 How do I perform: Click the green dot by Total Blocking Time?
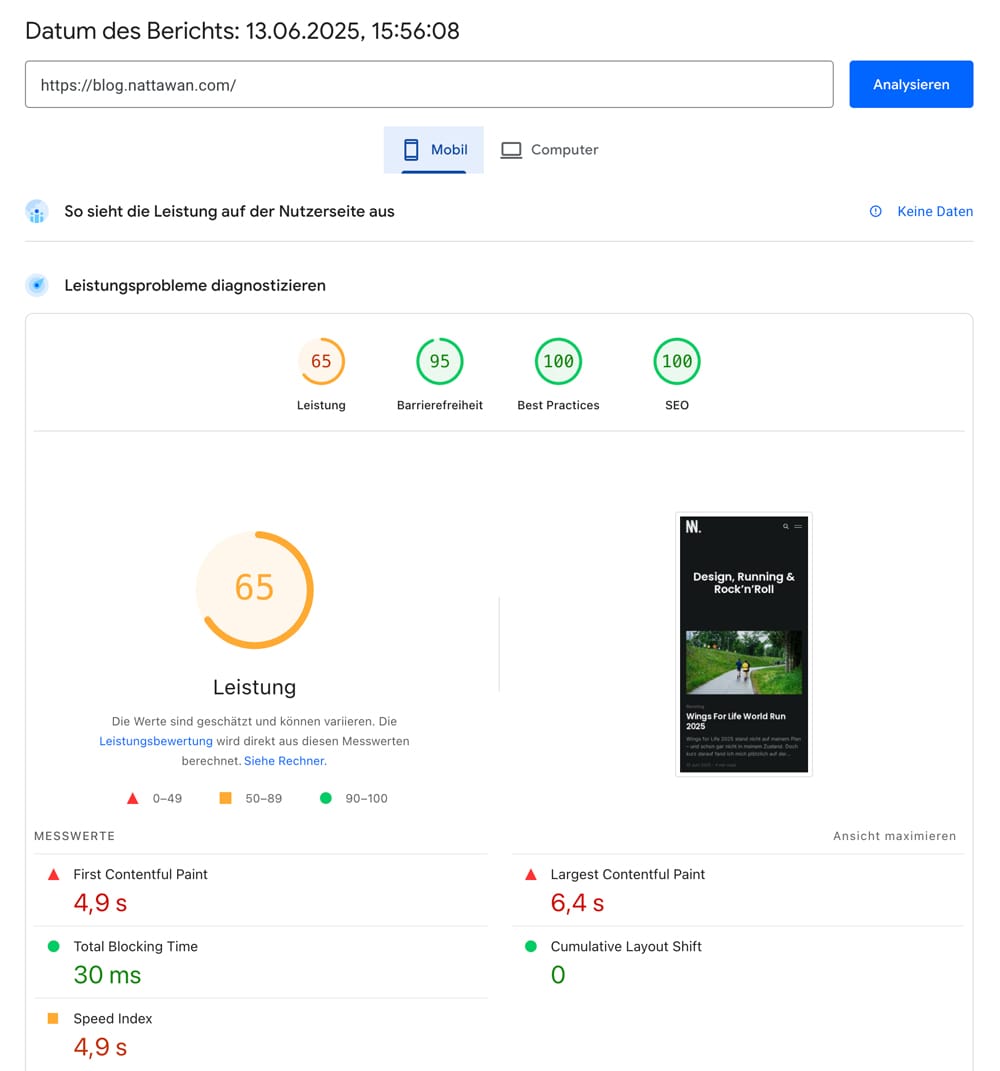pyautogui.click(x=53, y=946)
